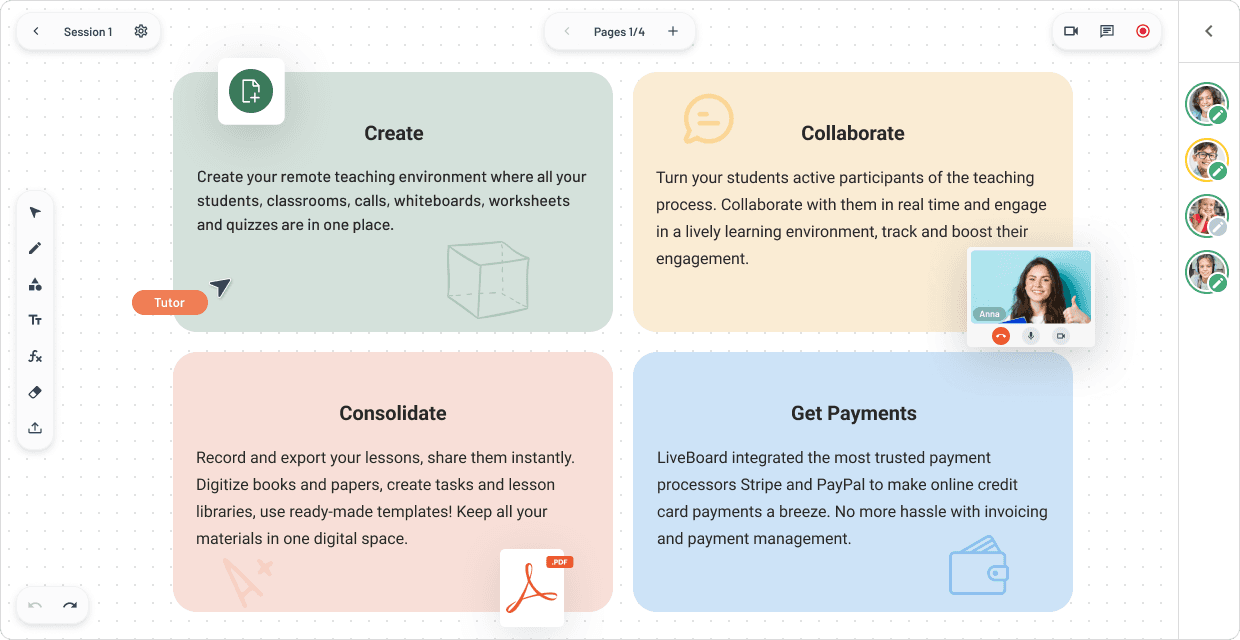This screenshot has height=640, width=1240.
Task: Open the formula function tool
Action: point(35,356)
